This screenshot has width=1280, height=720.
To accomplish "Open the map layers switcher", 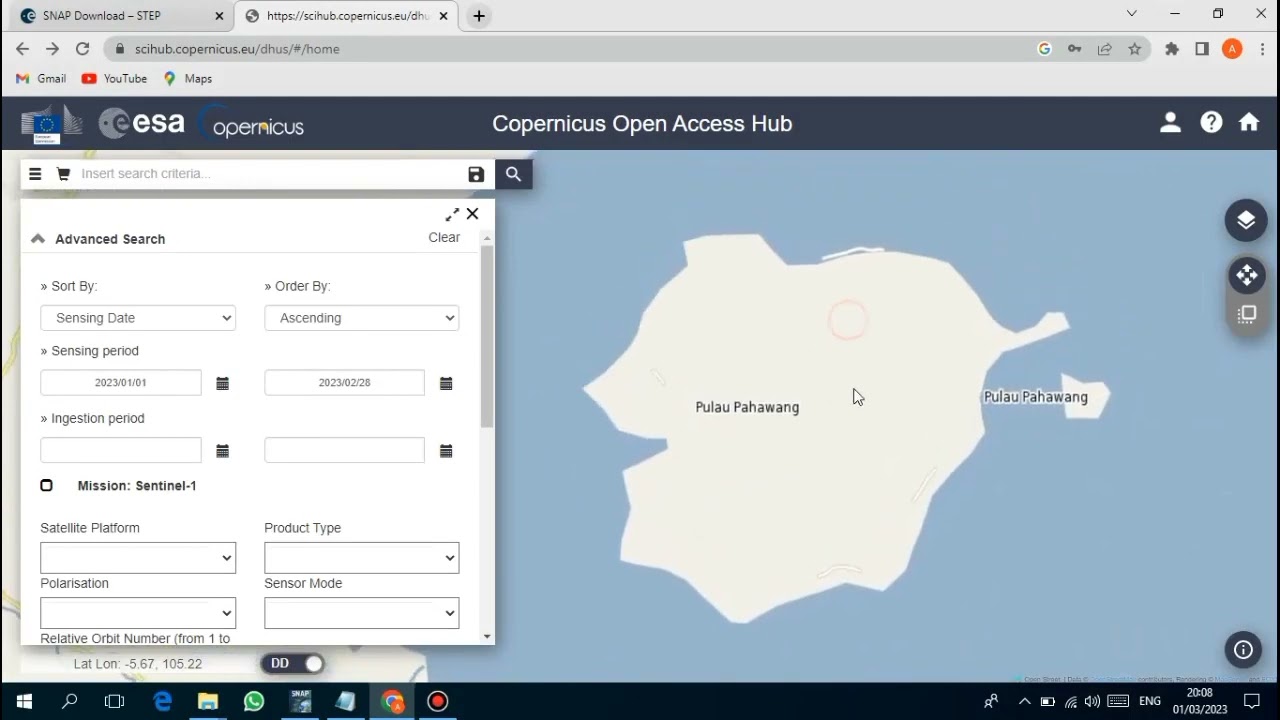I will click(x=1246, y=220).
